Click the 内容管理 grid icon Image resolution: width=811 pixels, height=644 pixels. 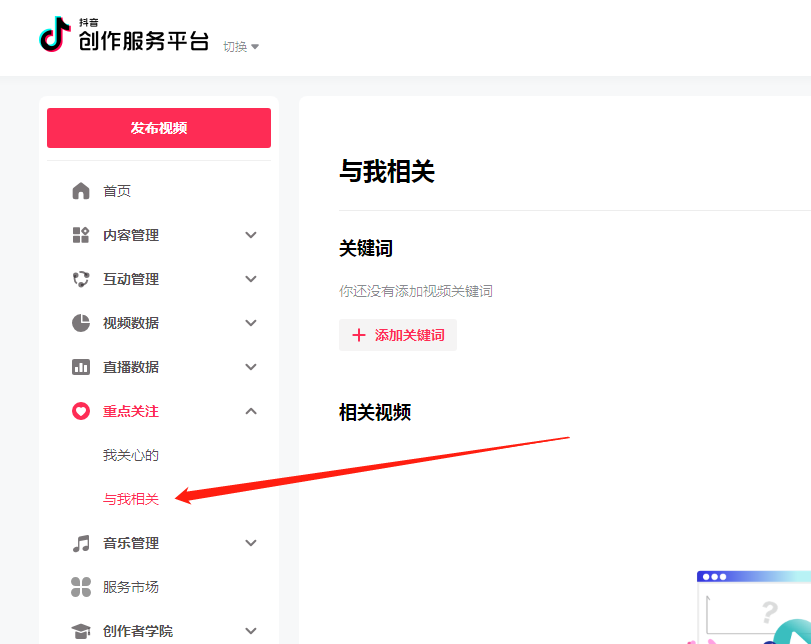81,235
